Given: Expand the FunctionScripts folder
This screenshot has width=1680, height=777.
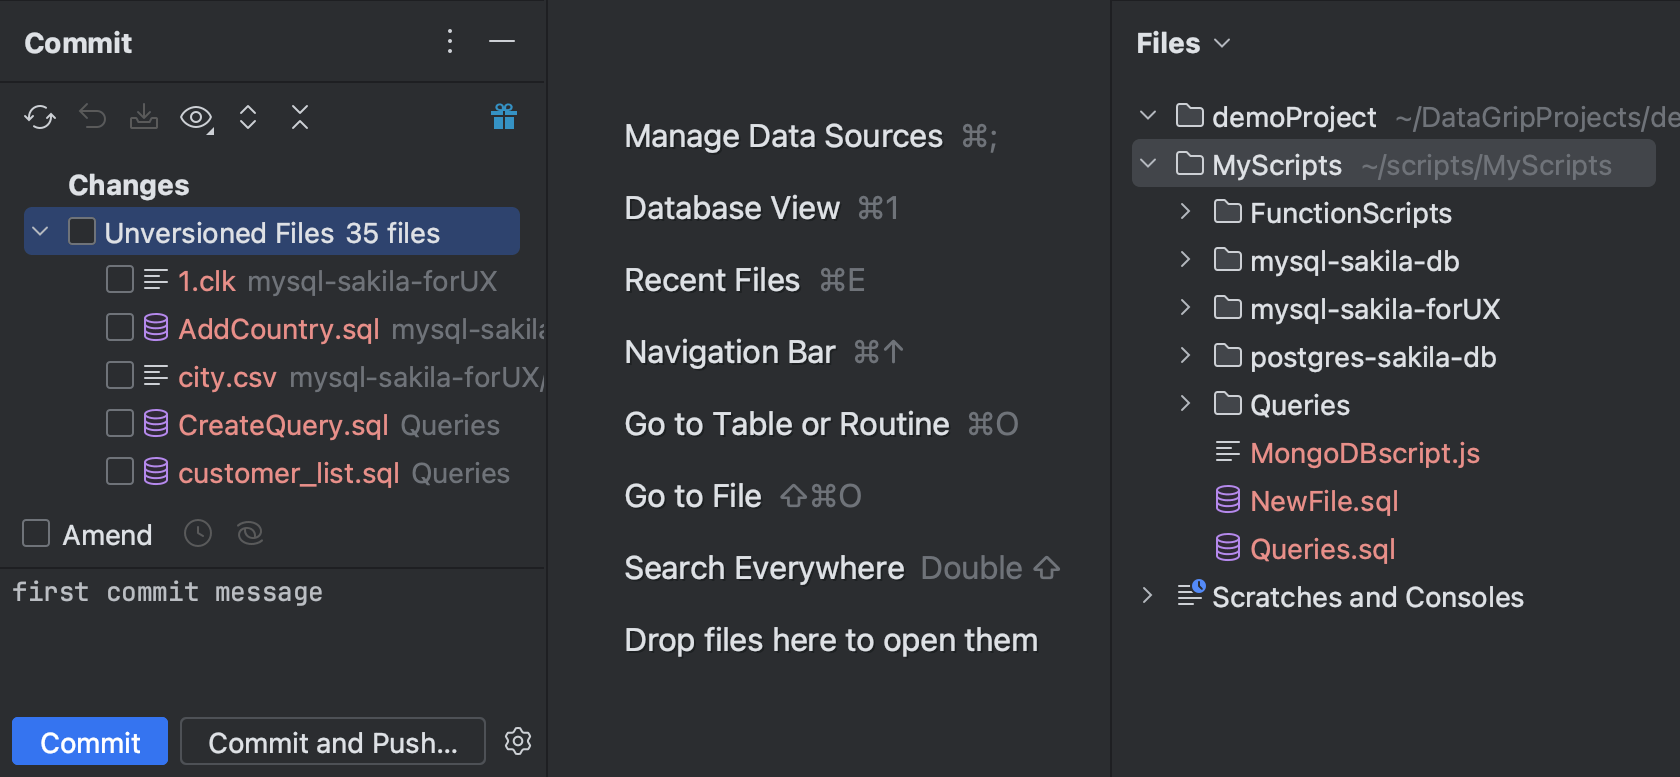Looking at the screenshot, I should click(1185, 212).
